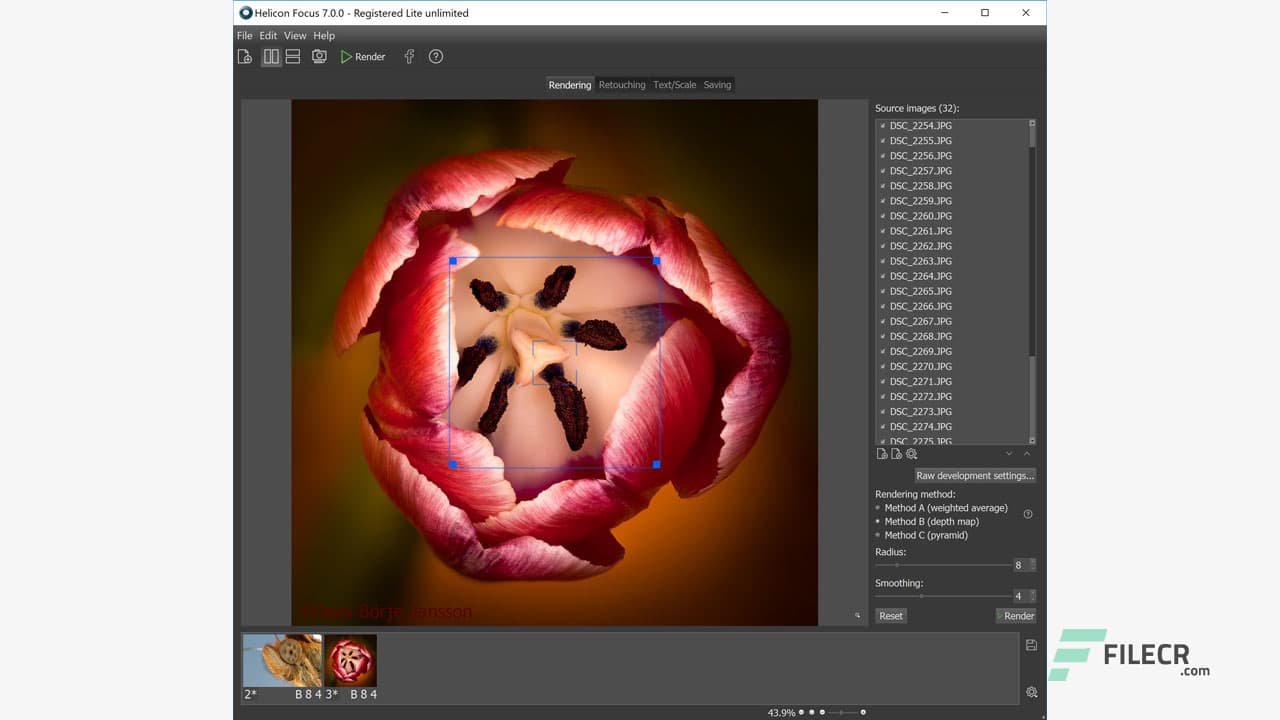Click the camera capture icon
The height and width of the screenshot is (720, 1280).
(319, 56)
